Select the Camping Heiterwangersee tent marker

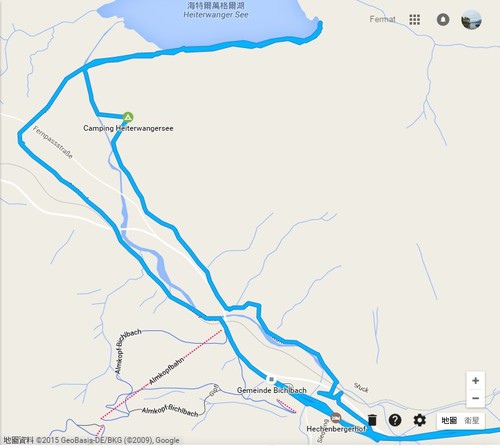[x=128, y=117]
